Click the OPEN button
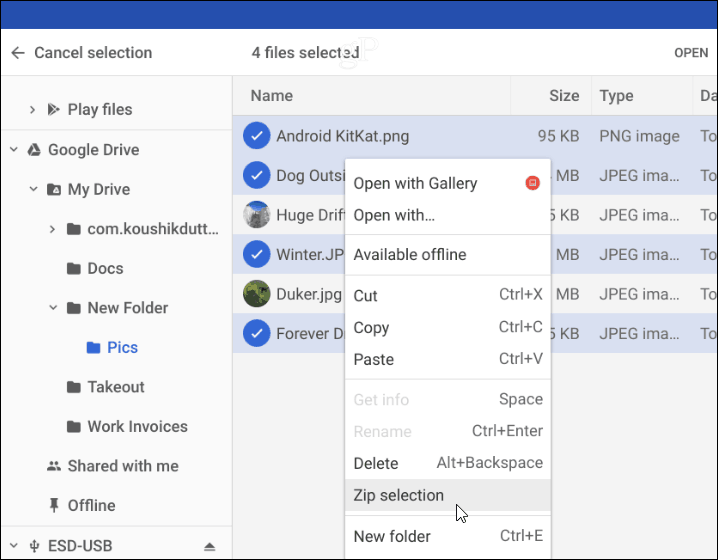 point(691,53)
